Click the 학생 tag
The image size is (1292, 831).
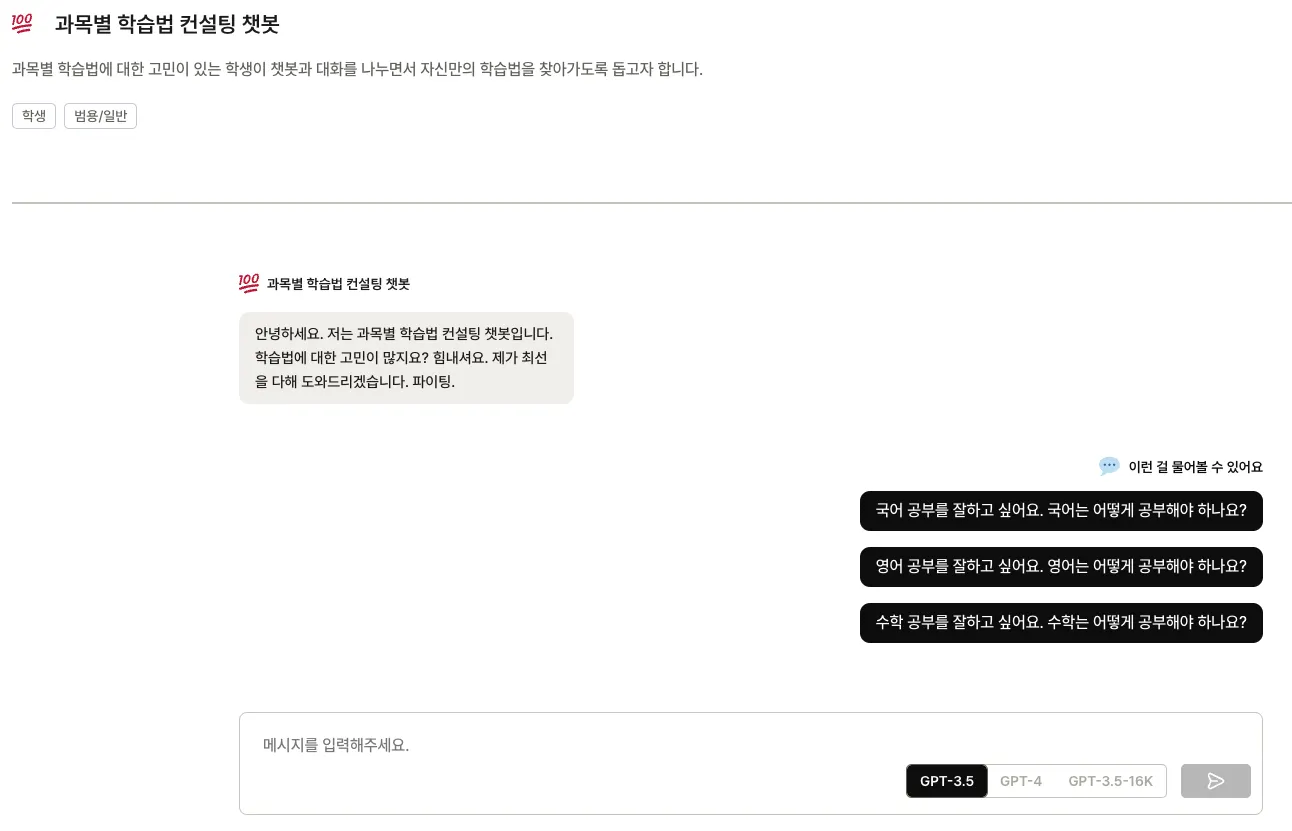click(34, 116)
